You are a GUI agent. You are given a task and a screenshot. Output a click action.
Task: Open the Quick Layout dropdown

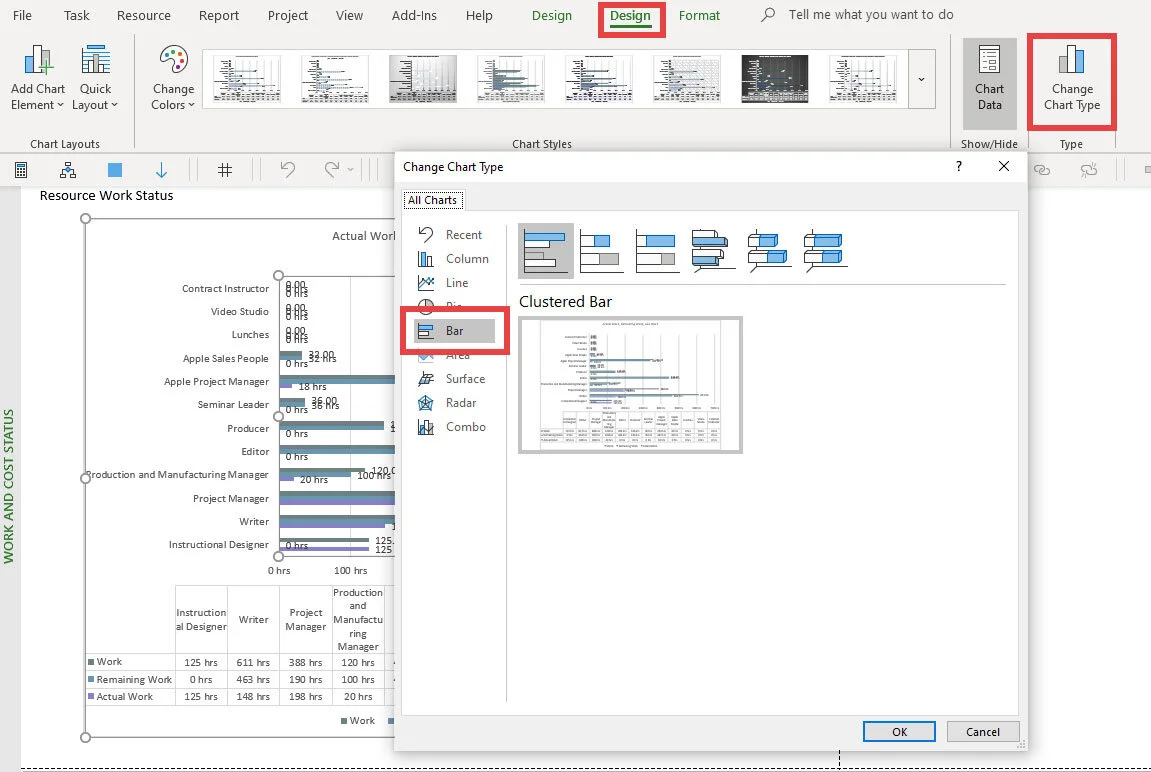(x=95, y=77)
